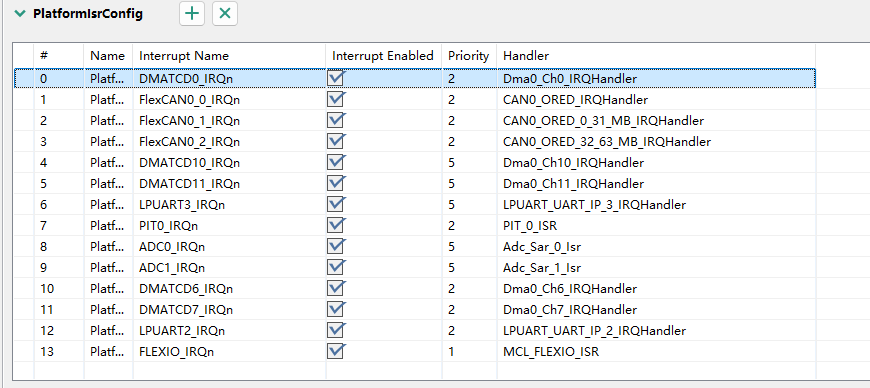
Task: Select row number 11 in table
Action: coord(414,309)
